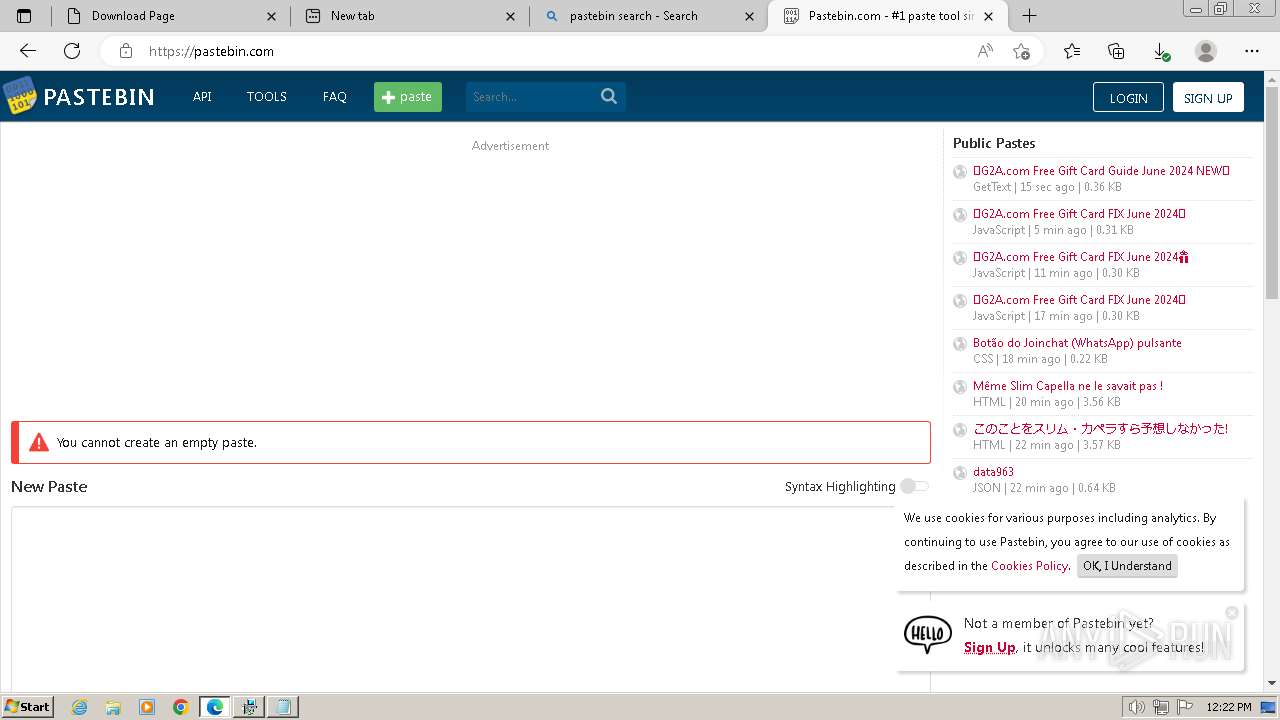Open G2A FIX paste posted 5 min ago
Image resolution: width=1280 pixels, height=720 pixels.
[x=1079, y=214]
